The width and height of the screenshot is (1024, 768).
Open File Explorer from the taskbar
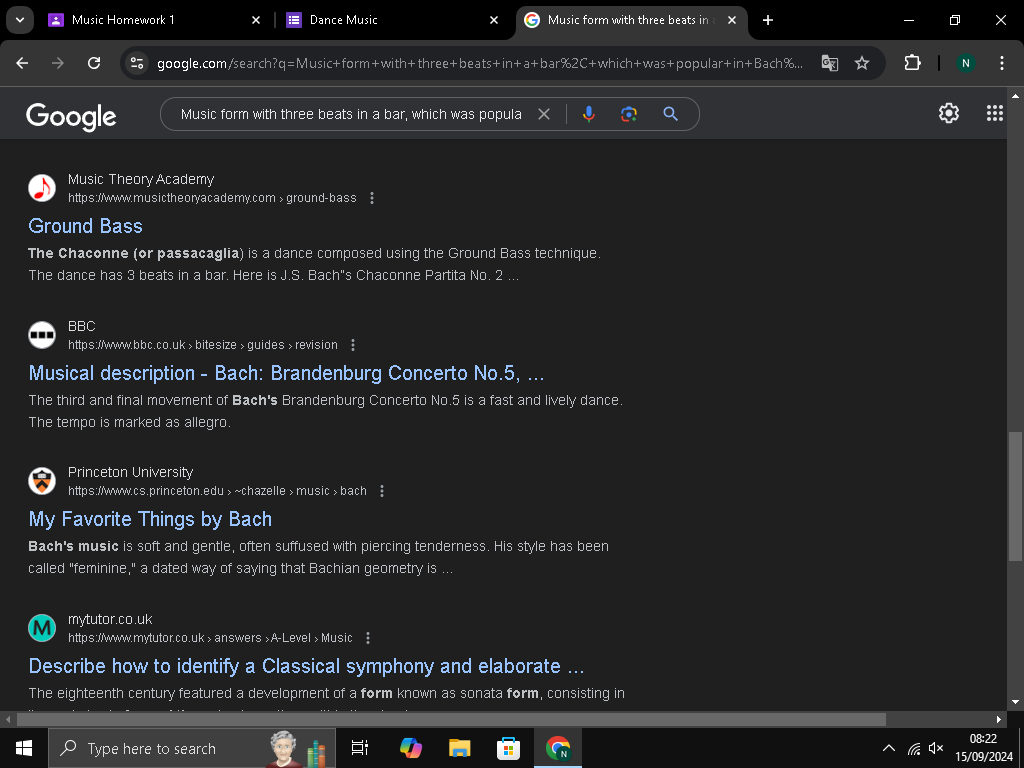coord(460,748)
